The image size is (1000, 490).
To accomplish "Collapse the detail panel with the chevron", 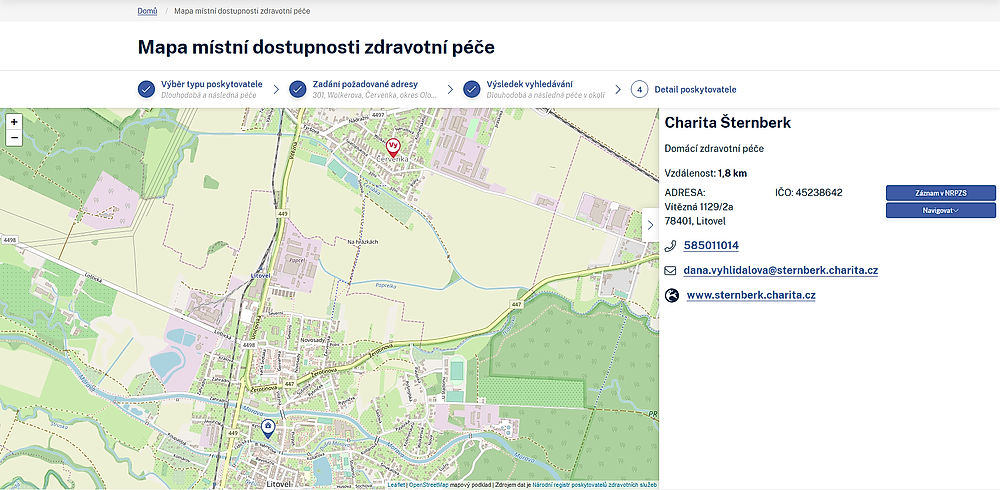I will point(650,225).
